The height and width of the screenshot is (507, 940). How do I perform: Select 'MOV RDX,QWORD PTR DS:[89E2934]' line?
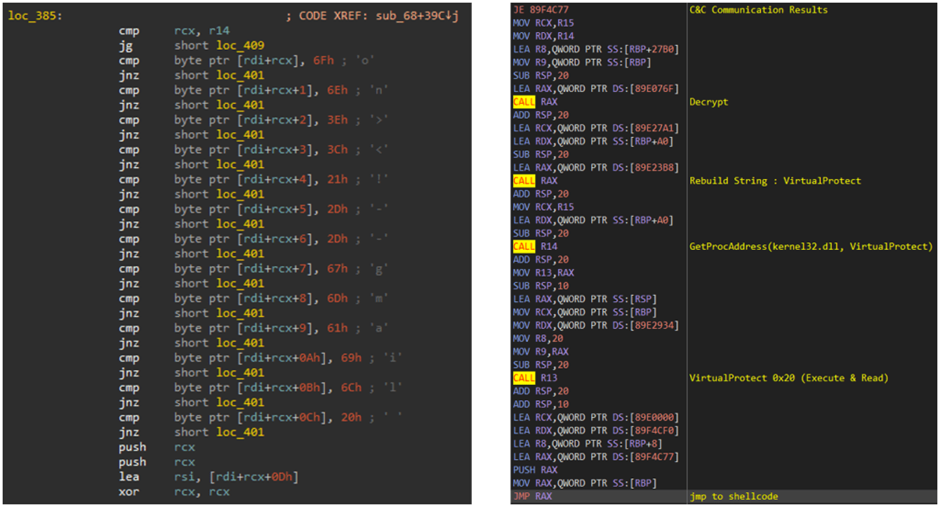point(596,325)
